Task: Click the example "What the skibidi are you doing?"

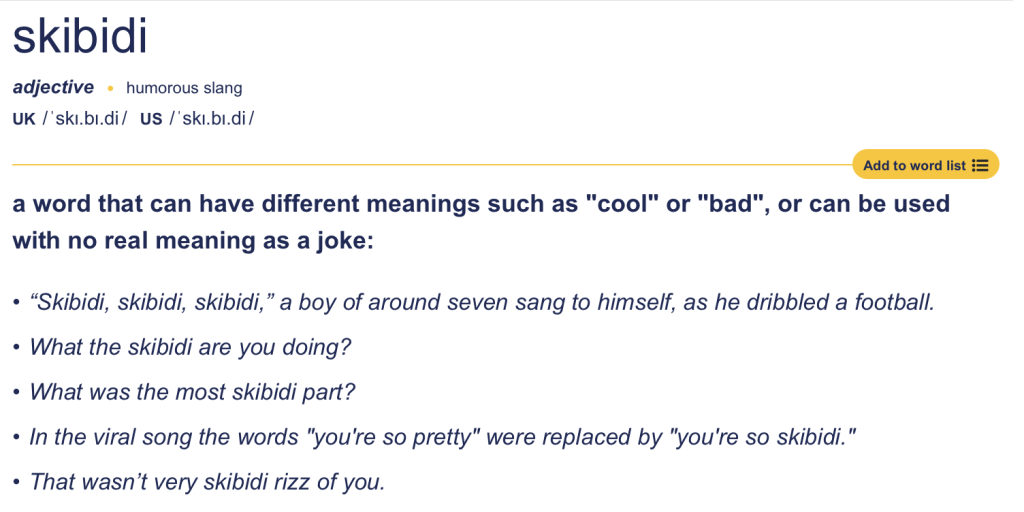Action: pyautogui.click(x=190, y=347)
